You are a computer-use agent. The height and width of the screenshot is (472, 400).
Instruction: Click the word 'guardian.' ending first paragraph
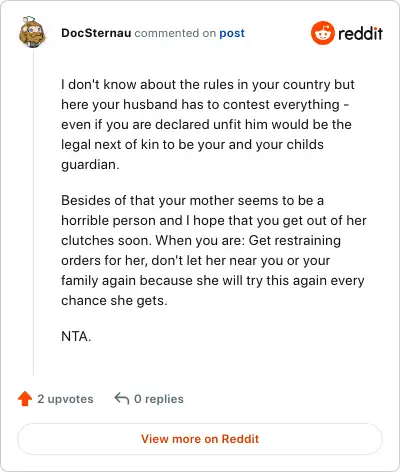[90, 165]
